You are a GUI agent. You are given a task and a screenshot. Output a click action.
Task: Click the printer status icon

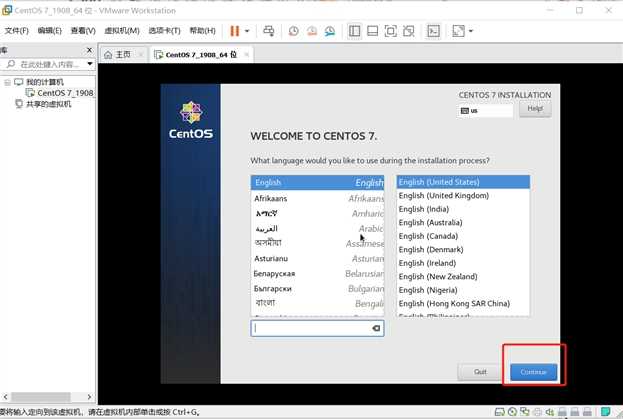537,412
